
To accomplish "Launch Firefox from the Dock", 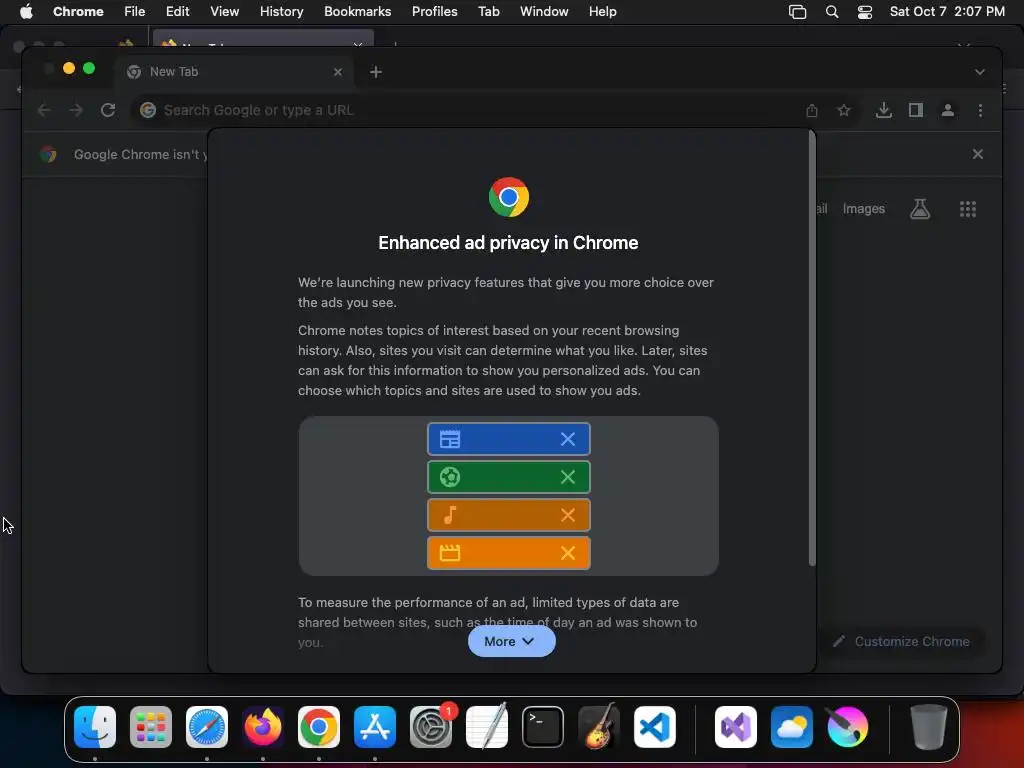I will pos(263,726).
